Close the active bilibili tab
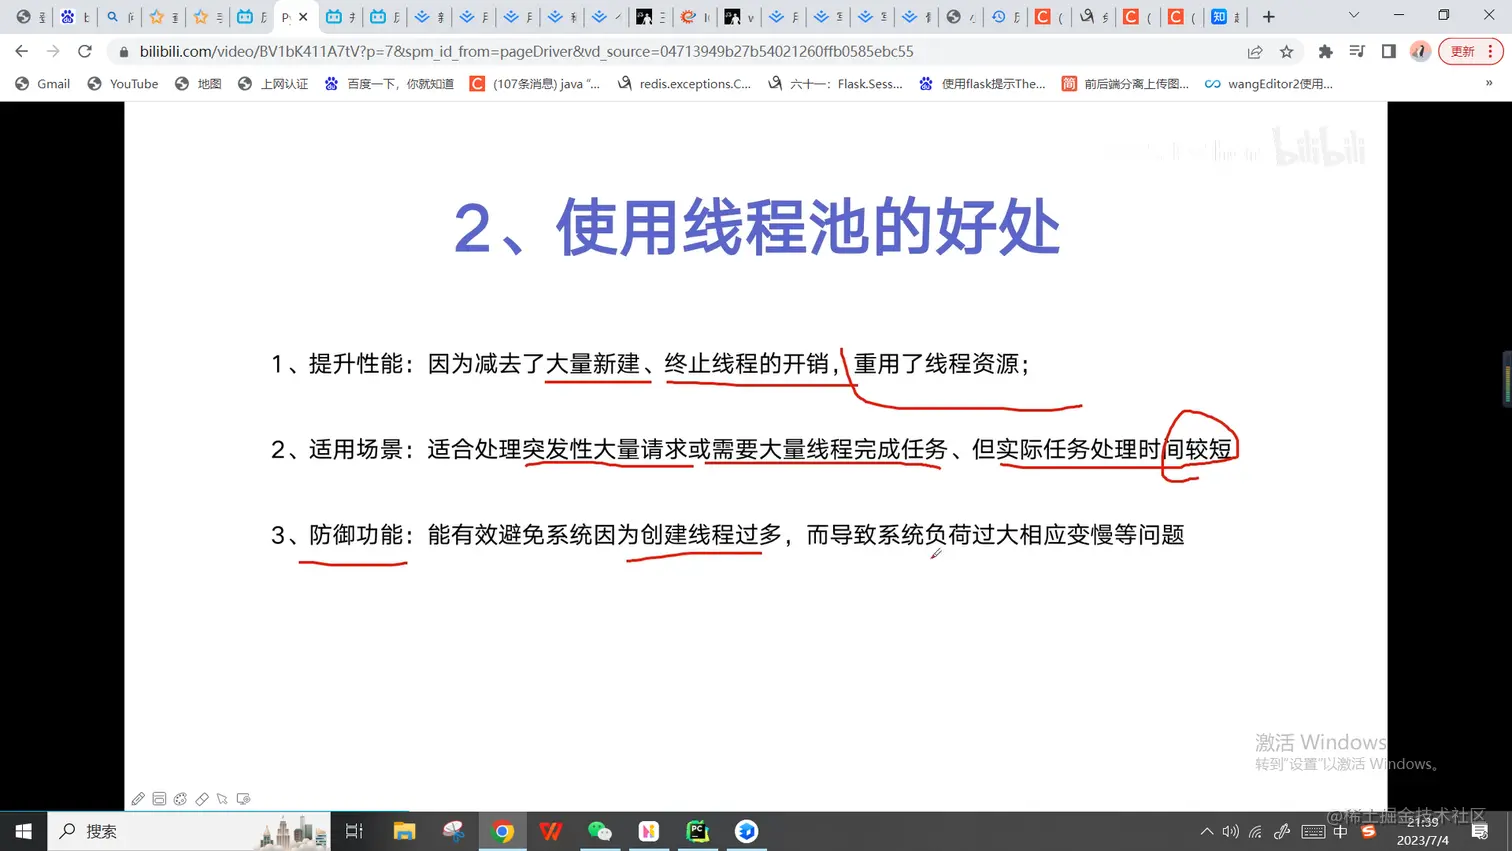 303,17
